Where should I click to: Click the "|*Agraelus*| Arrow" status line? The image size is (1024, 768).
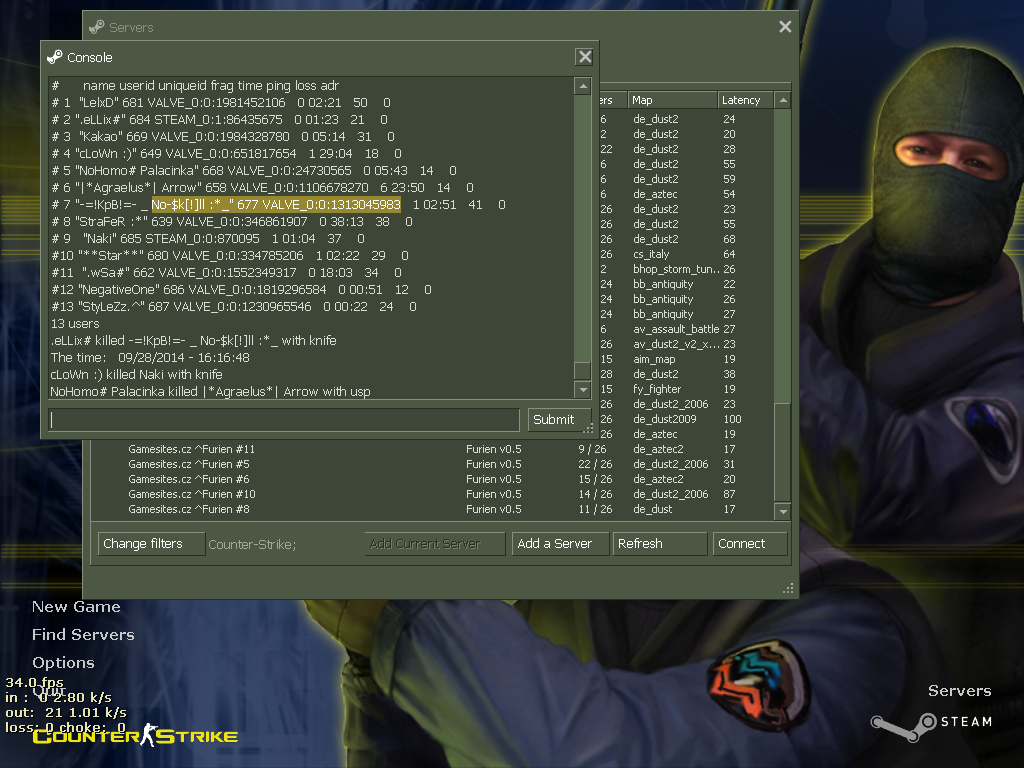[x=262, y=187]
